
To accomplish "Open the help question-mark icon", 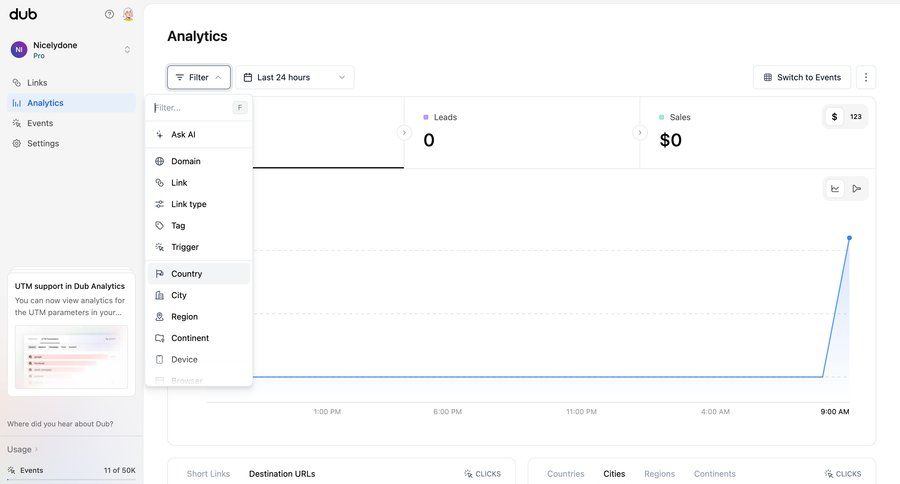I will click(109, 14).
